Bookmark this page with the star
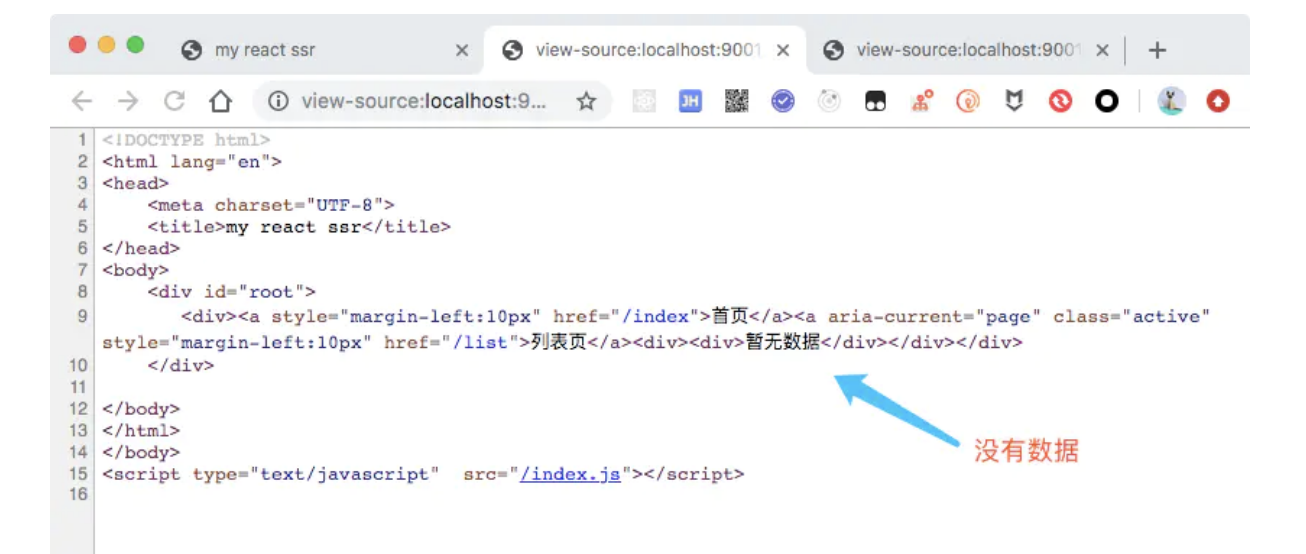 (587, 101)
